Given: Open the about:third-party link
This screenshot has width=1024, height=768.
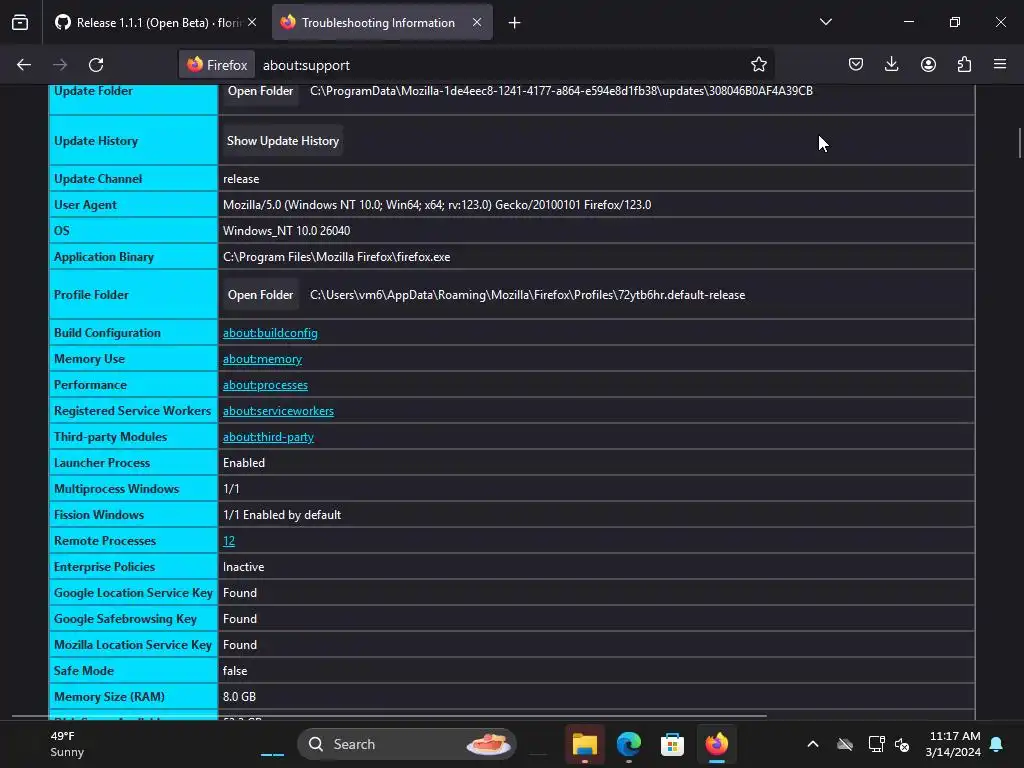Looking at the screenshot, I should [268, 438].
